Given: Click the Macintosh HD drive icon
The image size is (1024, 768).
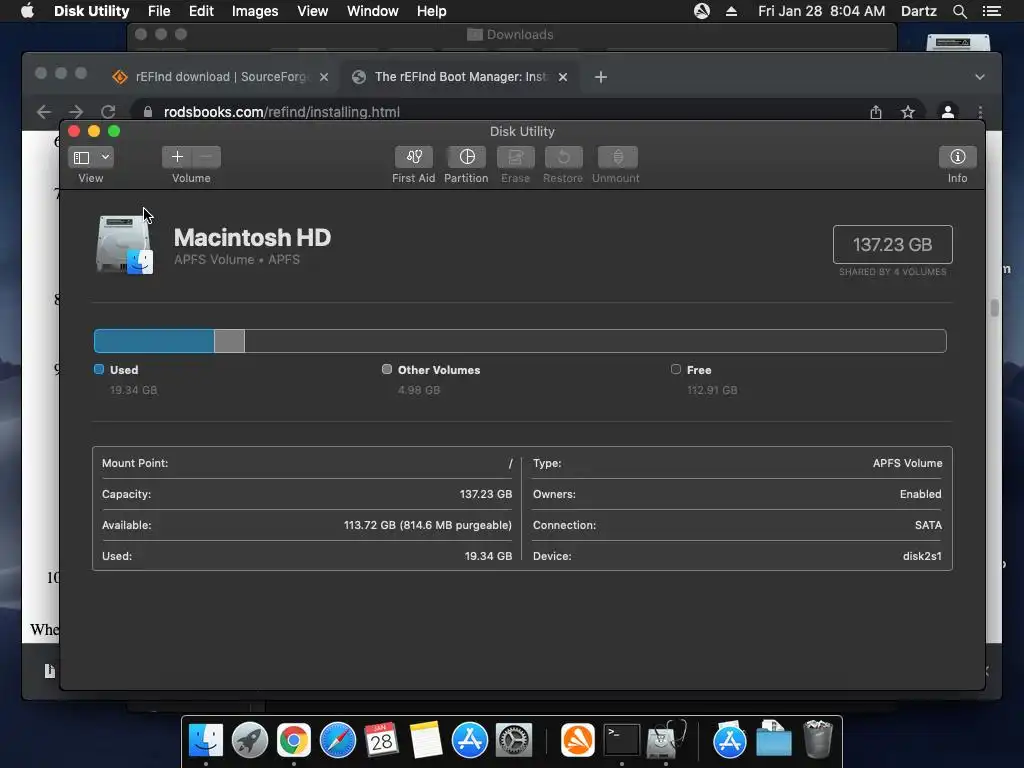Looking at the screenshot, I should tap(124, 245).
